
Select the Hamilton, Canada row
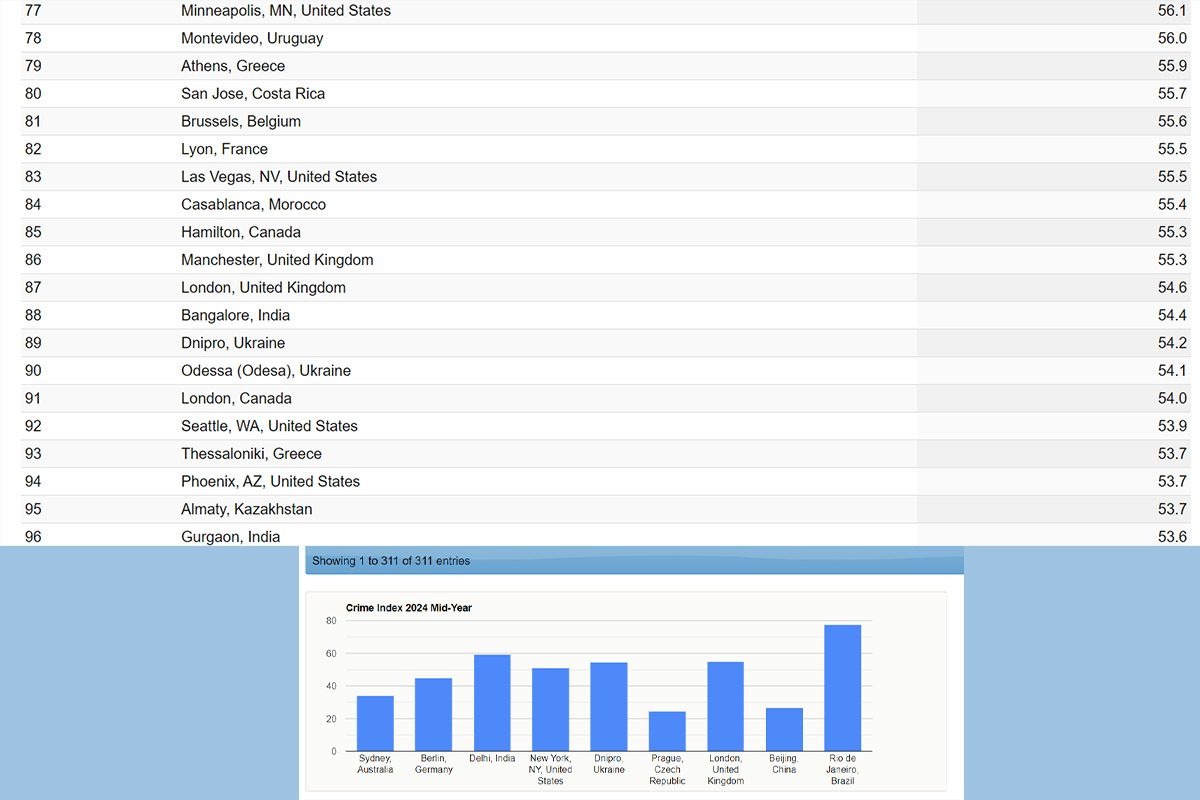pyautogui.click(x=241, y=232)
